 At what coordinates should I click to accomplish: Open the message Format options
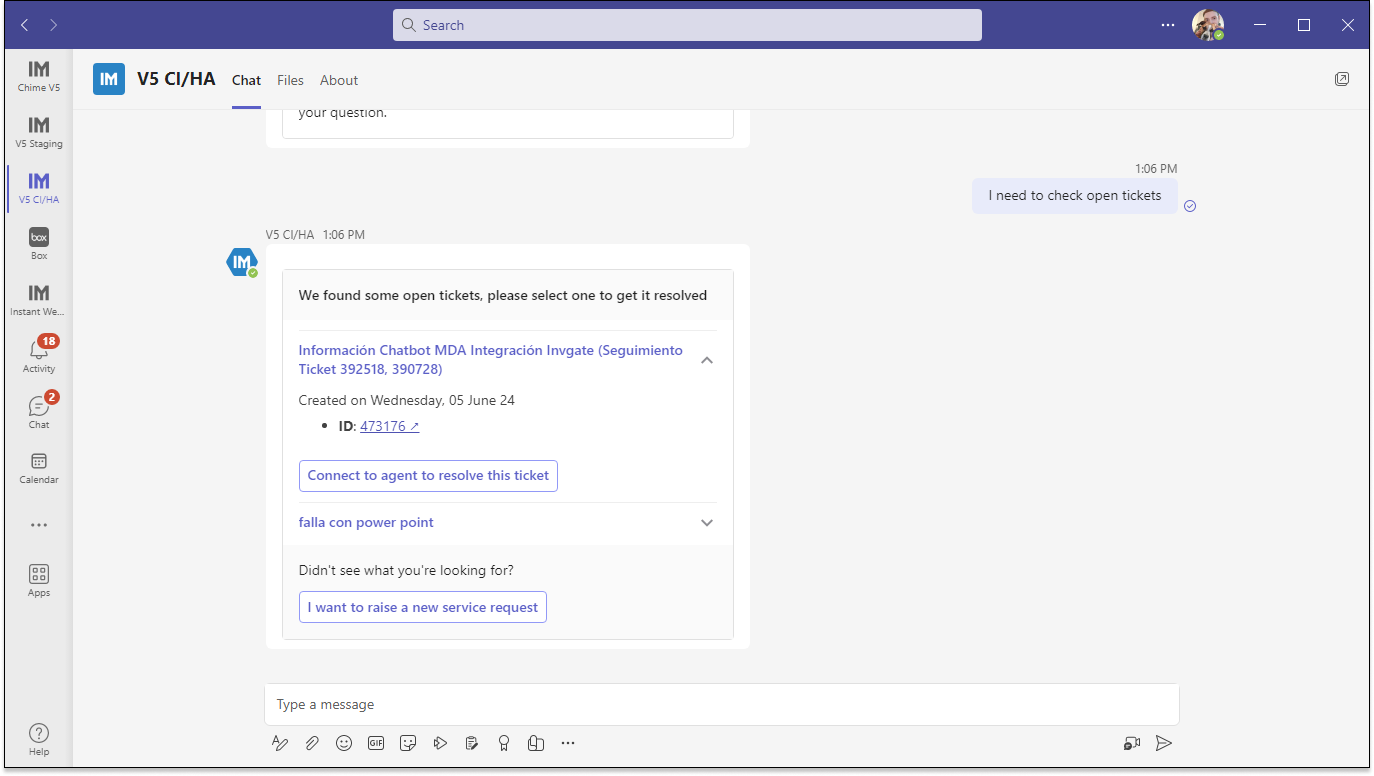click(280, 743)
